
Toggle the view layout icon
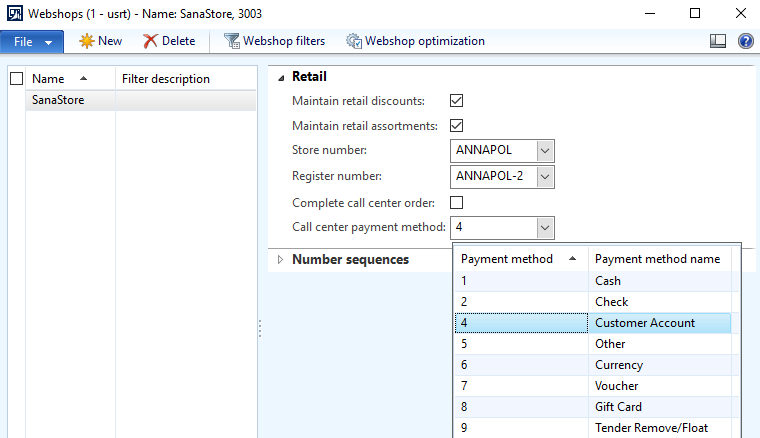click(718, 41)
